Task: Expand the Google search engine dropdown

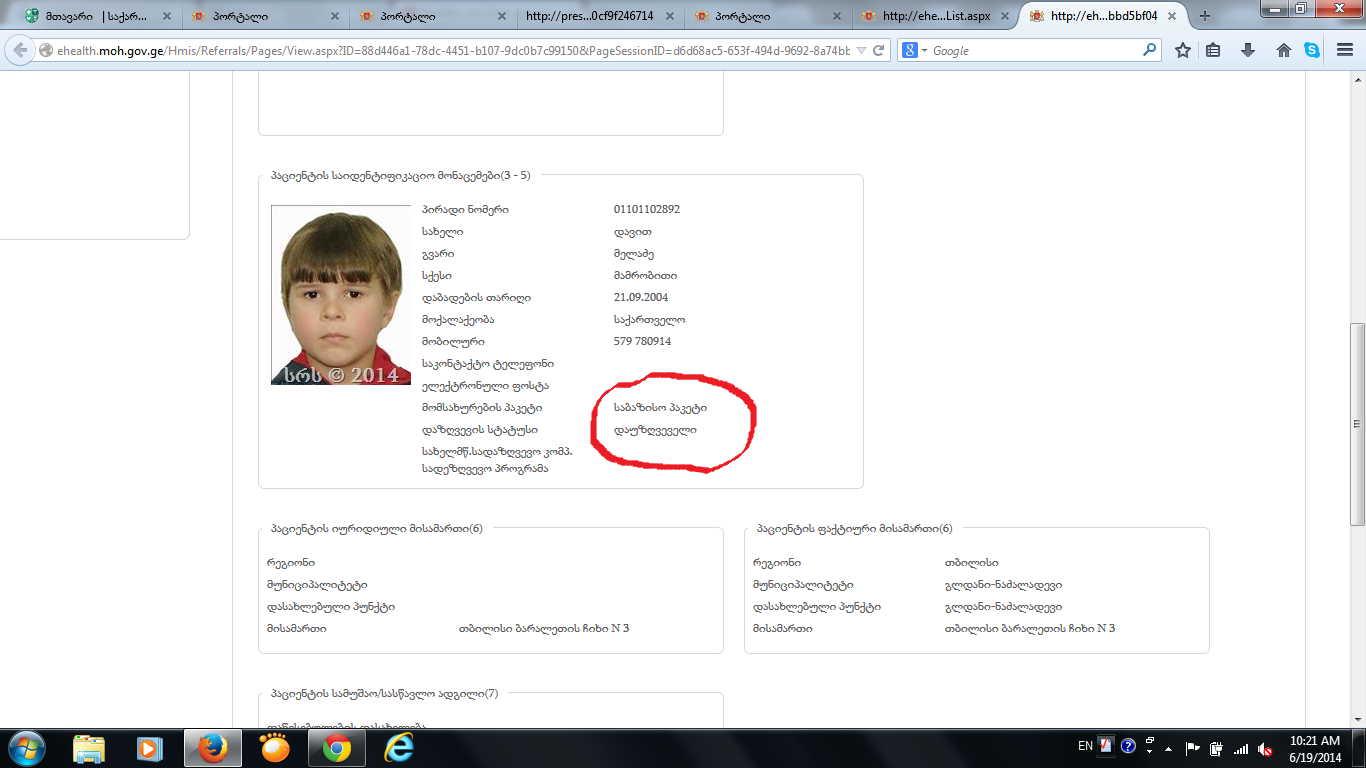Action: tap(916, 51)
